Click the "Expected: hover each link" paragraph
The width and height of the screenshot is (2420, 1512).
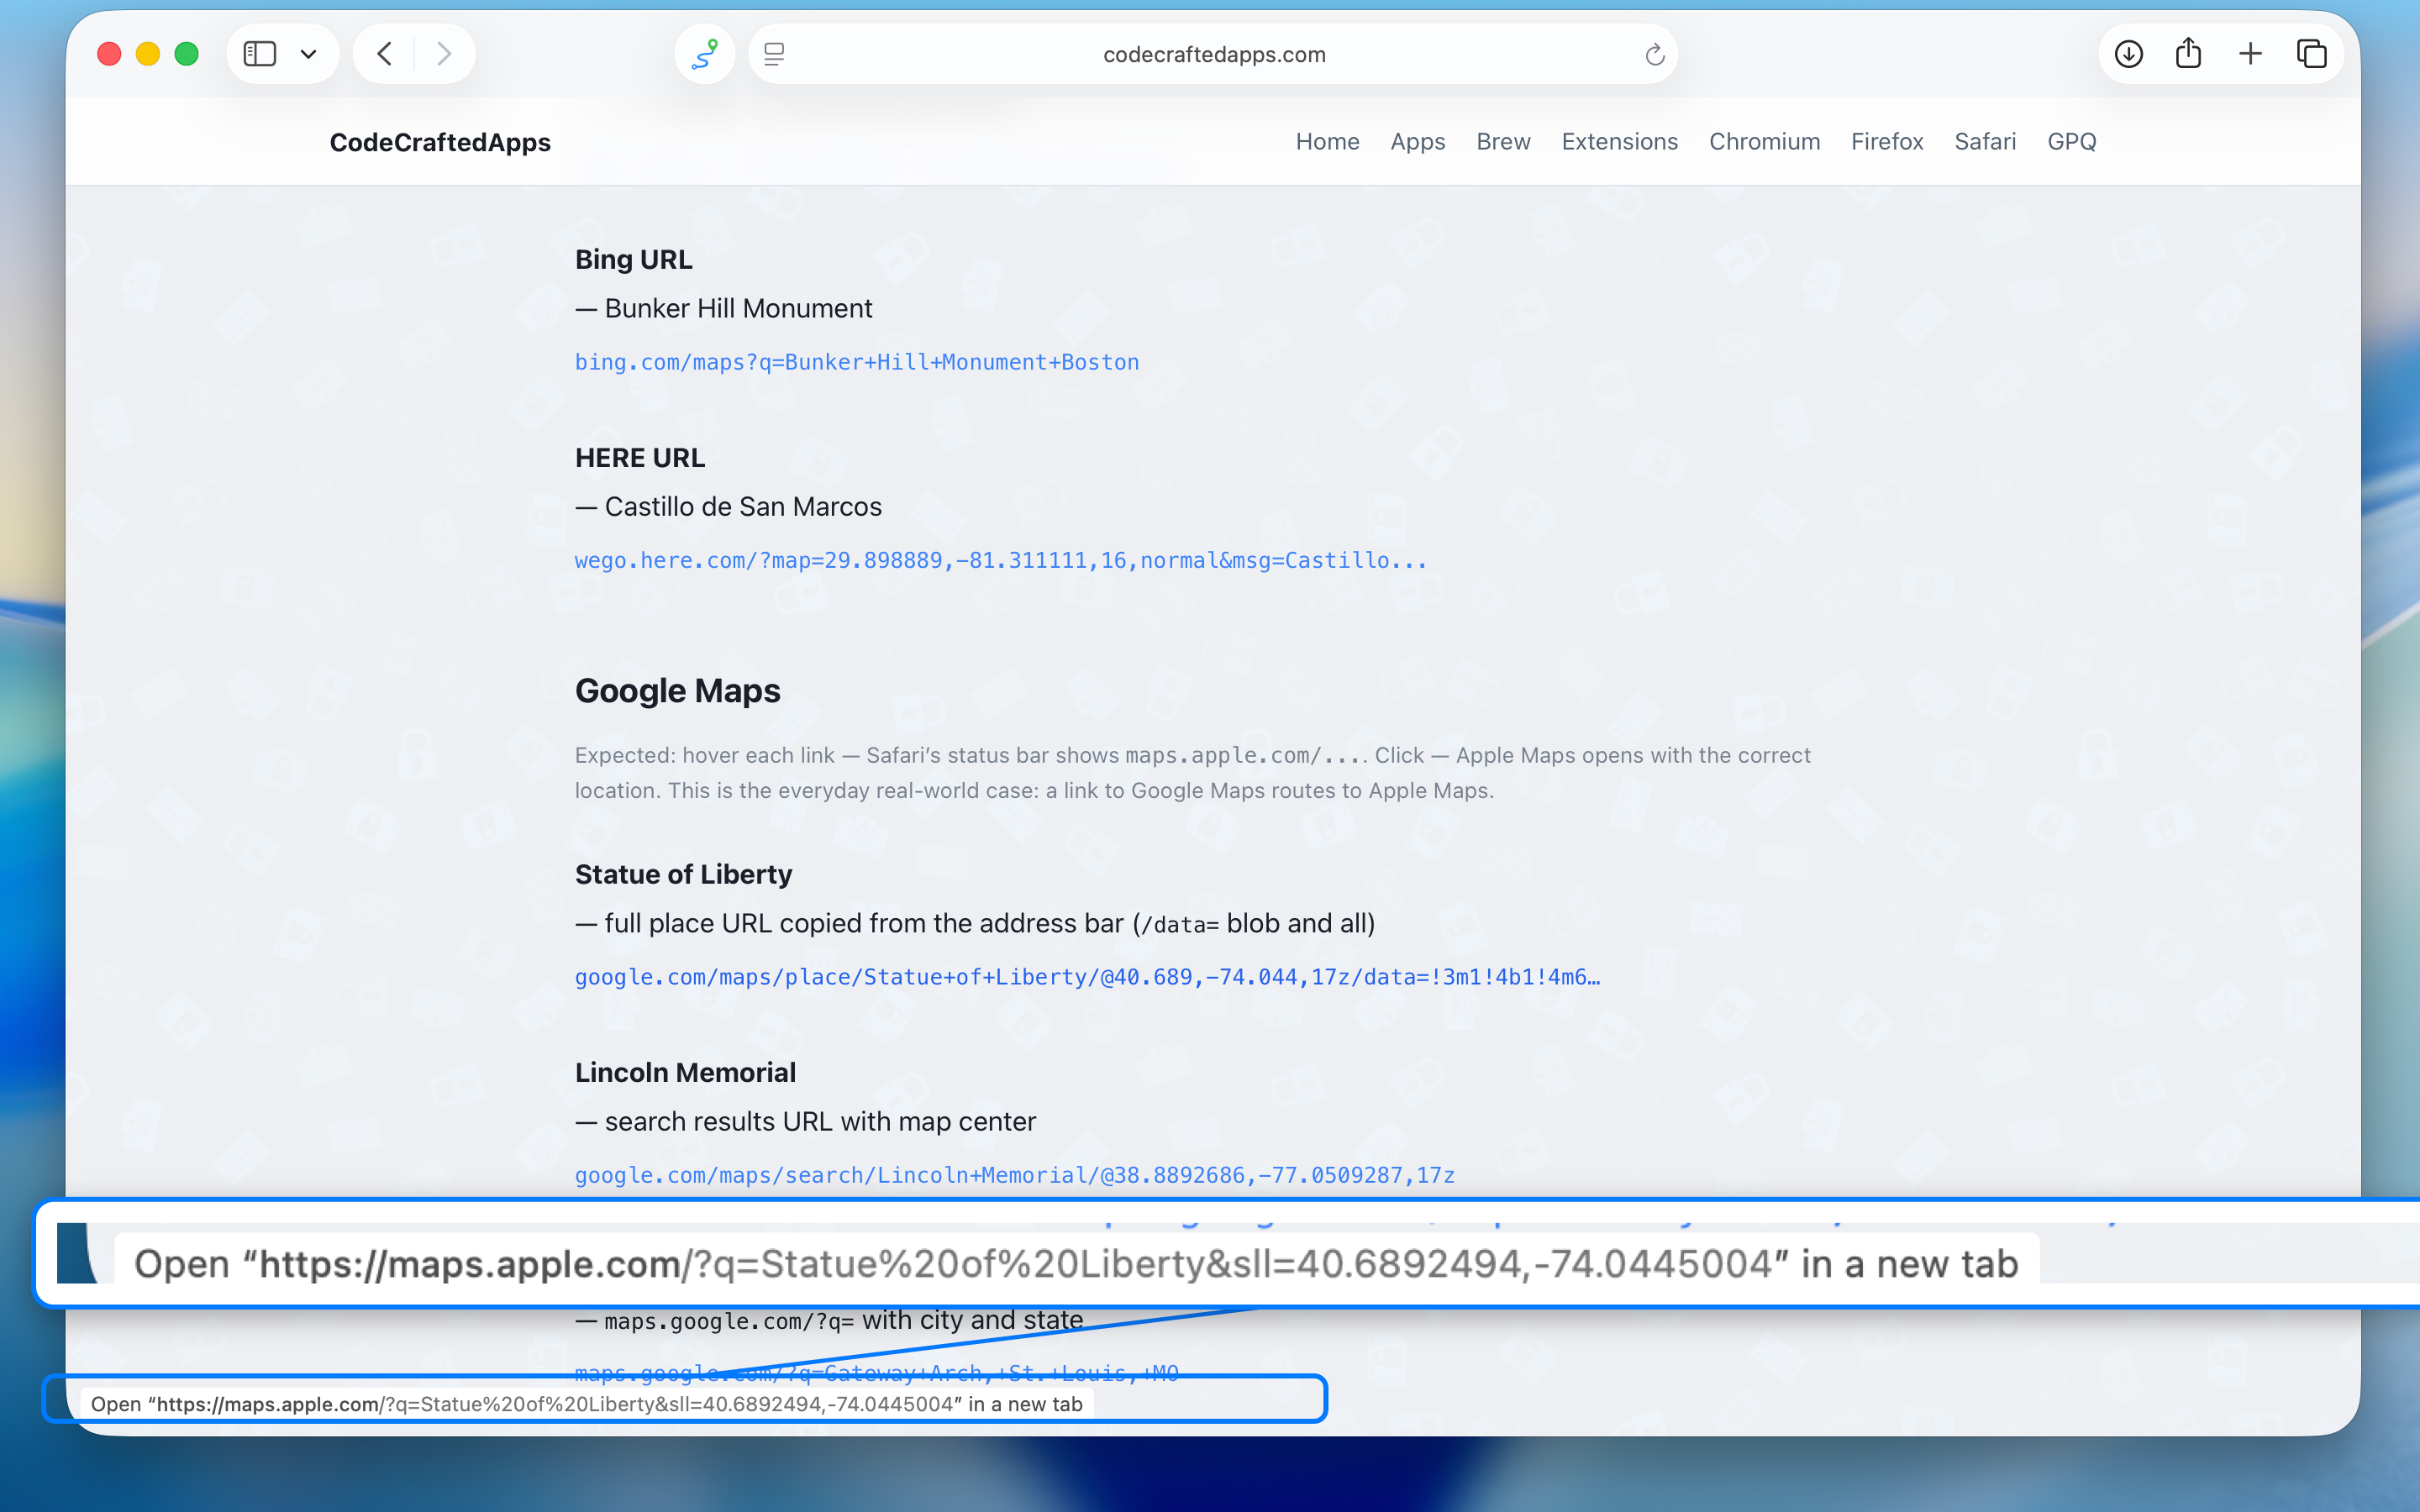pyautogui.click(x=1192, y=773)
